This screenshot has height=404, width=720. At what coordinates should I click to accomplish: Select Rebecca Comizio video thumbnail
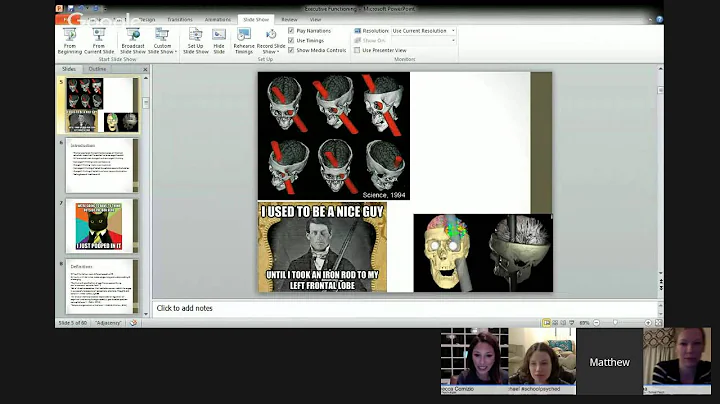[474, 361]
